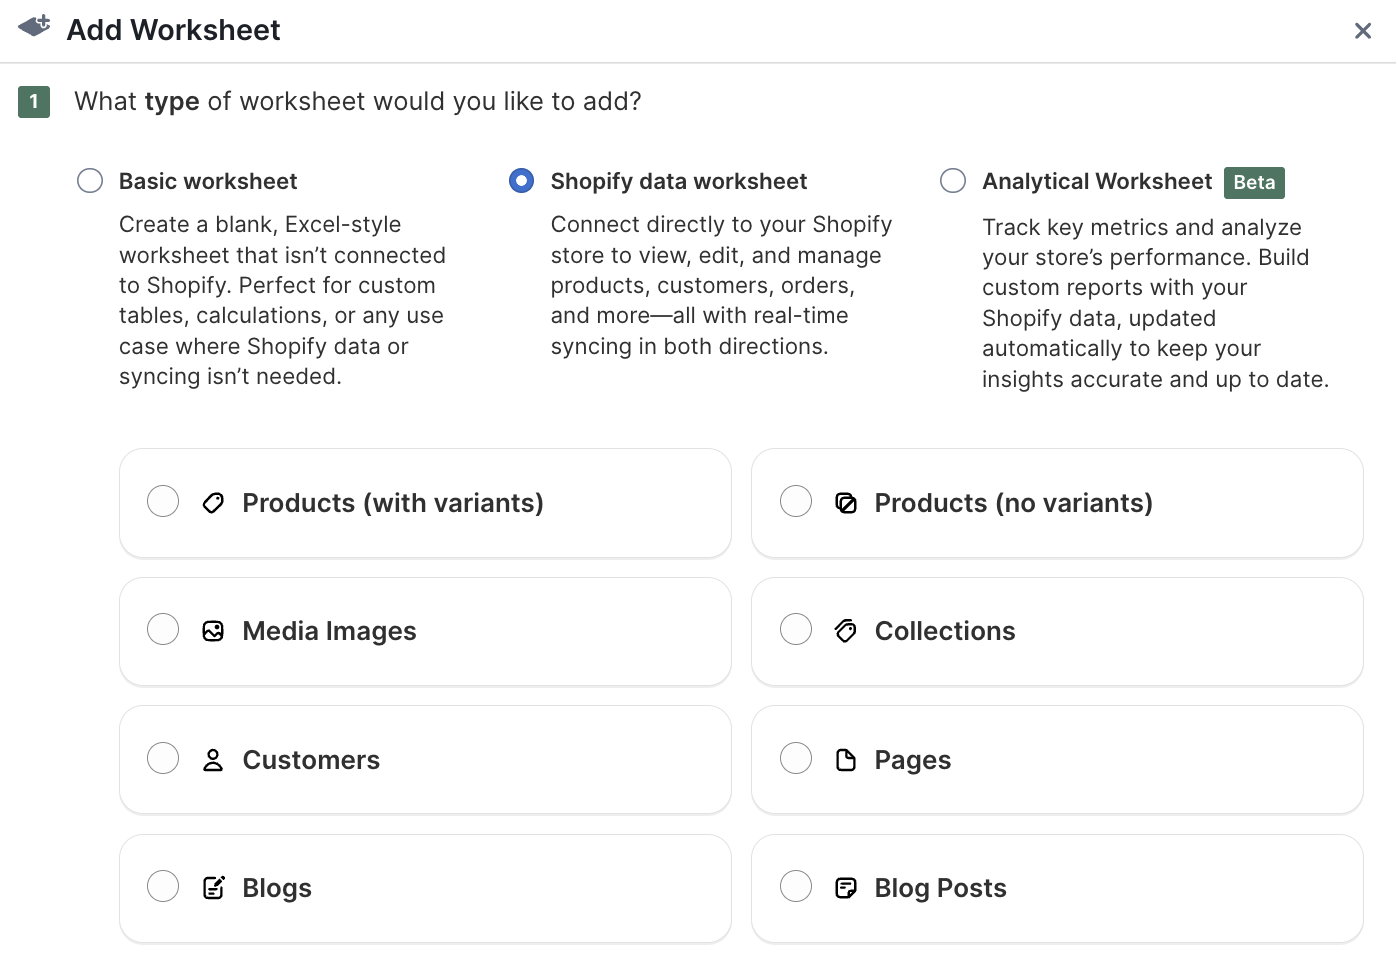Select the Analytical Worksheet option
Image resolution: width=1398 pixels, height=956 pixels.
[x=952, y=180]
